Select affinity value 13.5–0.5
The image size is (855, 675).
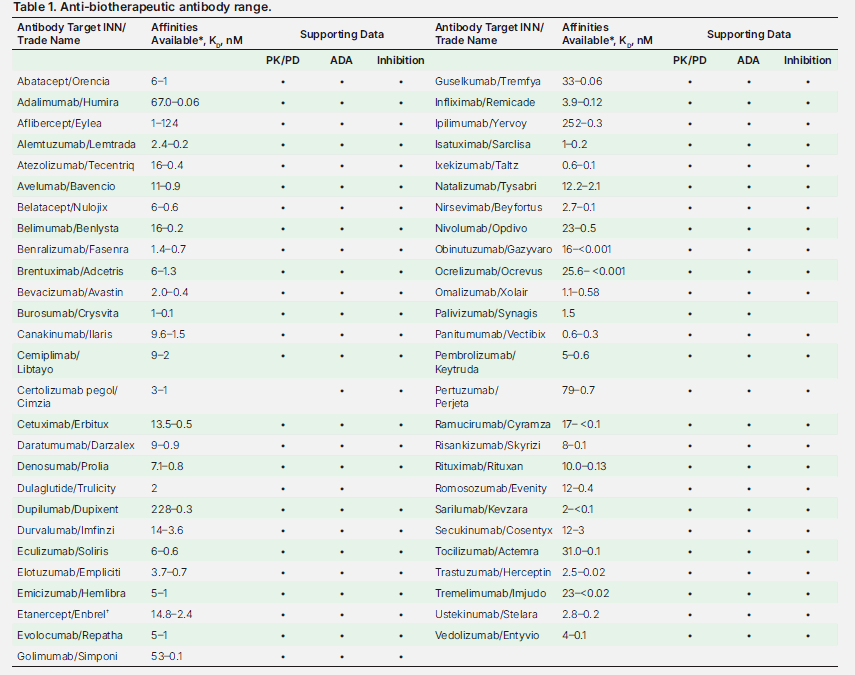[x=172, y=424]
